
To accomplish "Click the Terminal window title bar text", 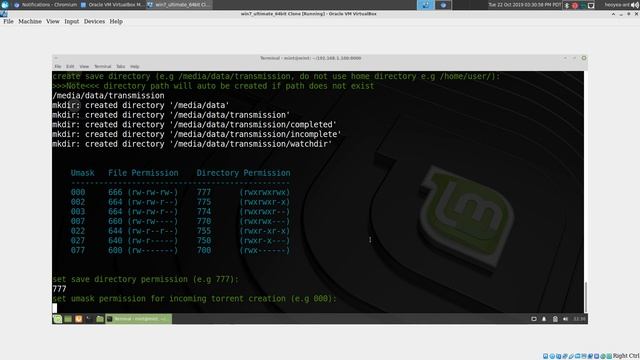I will point(311,58).
